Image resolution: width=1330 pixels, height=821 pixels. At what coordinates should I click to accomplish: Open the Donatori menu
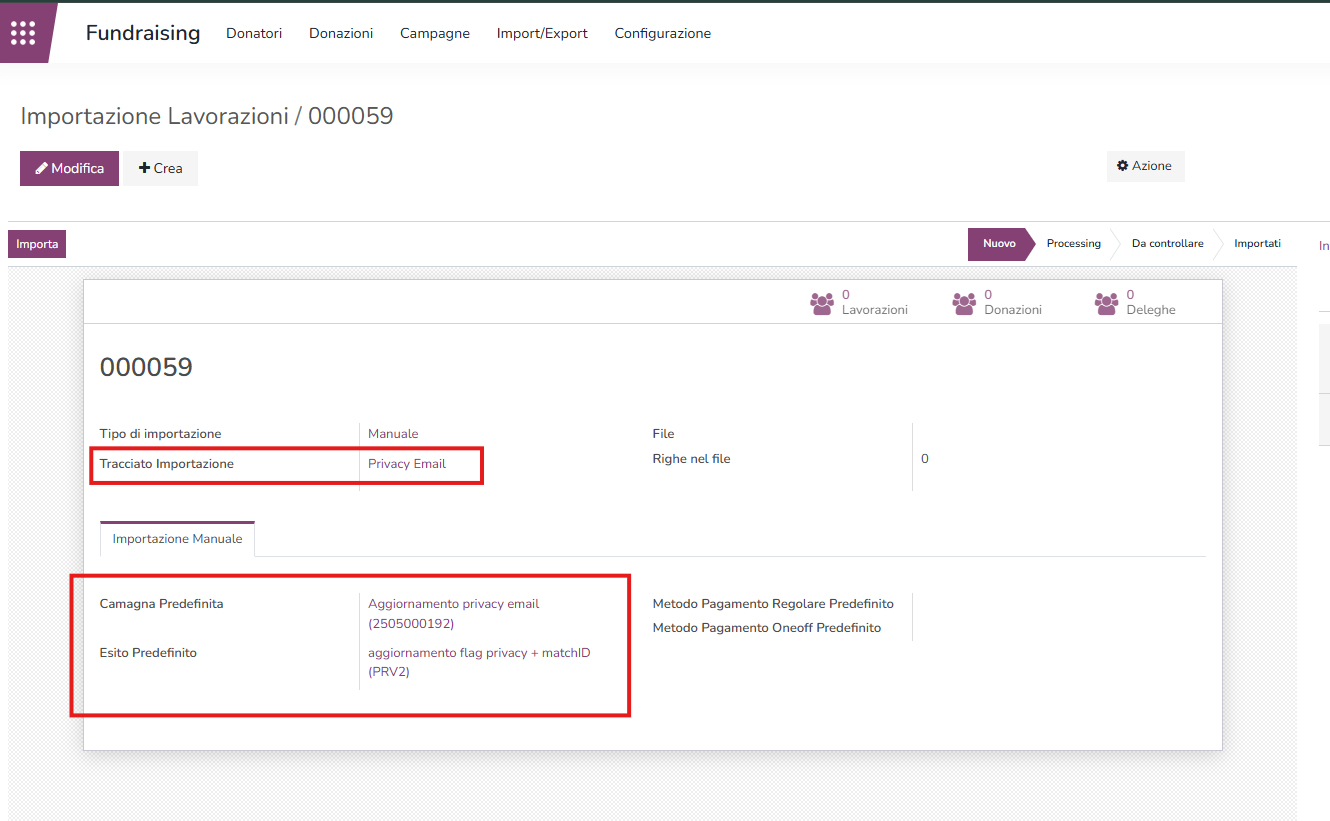(x=254, y=33)
